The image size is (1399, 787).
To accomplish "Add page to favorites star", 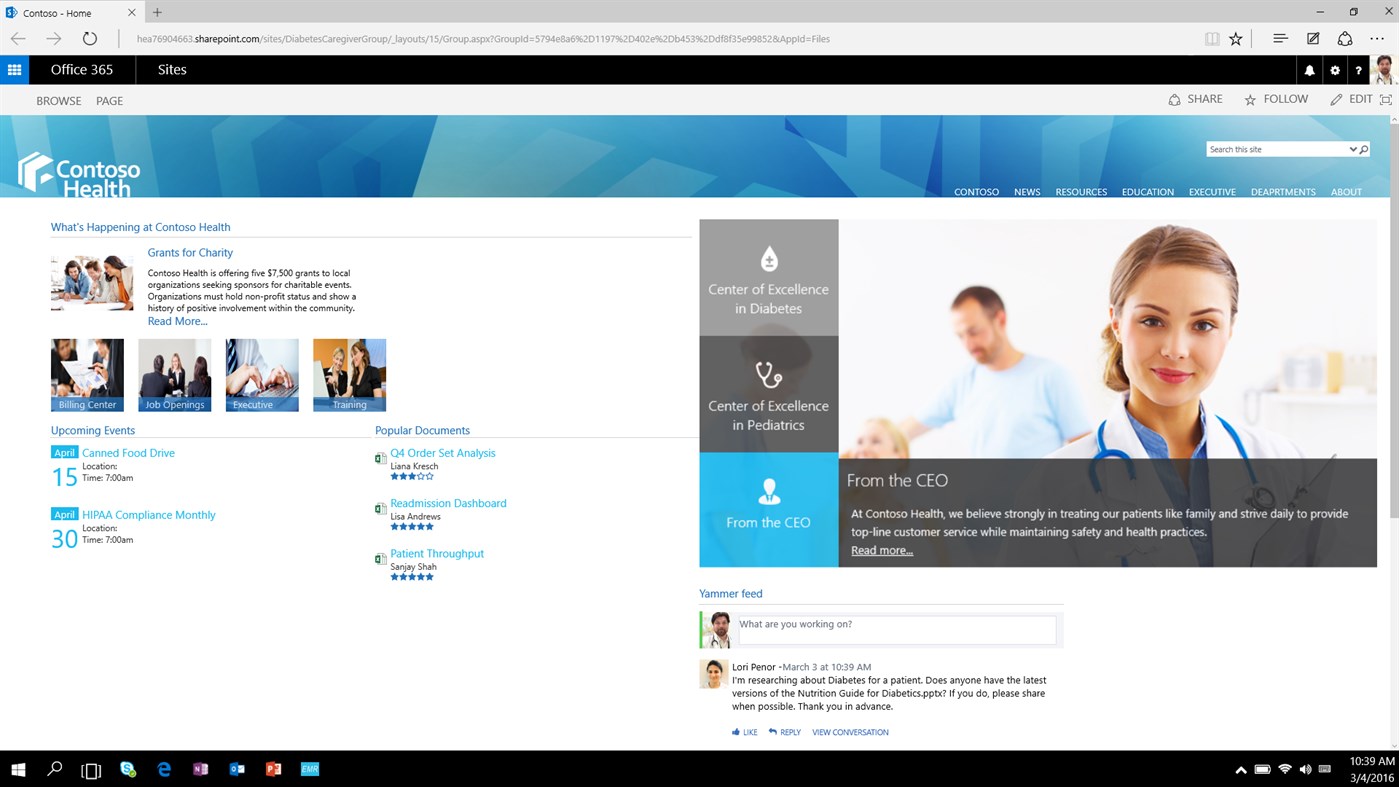I will click(1236, 39).
